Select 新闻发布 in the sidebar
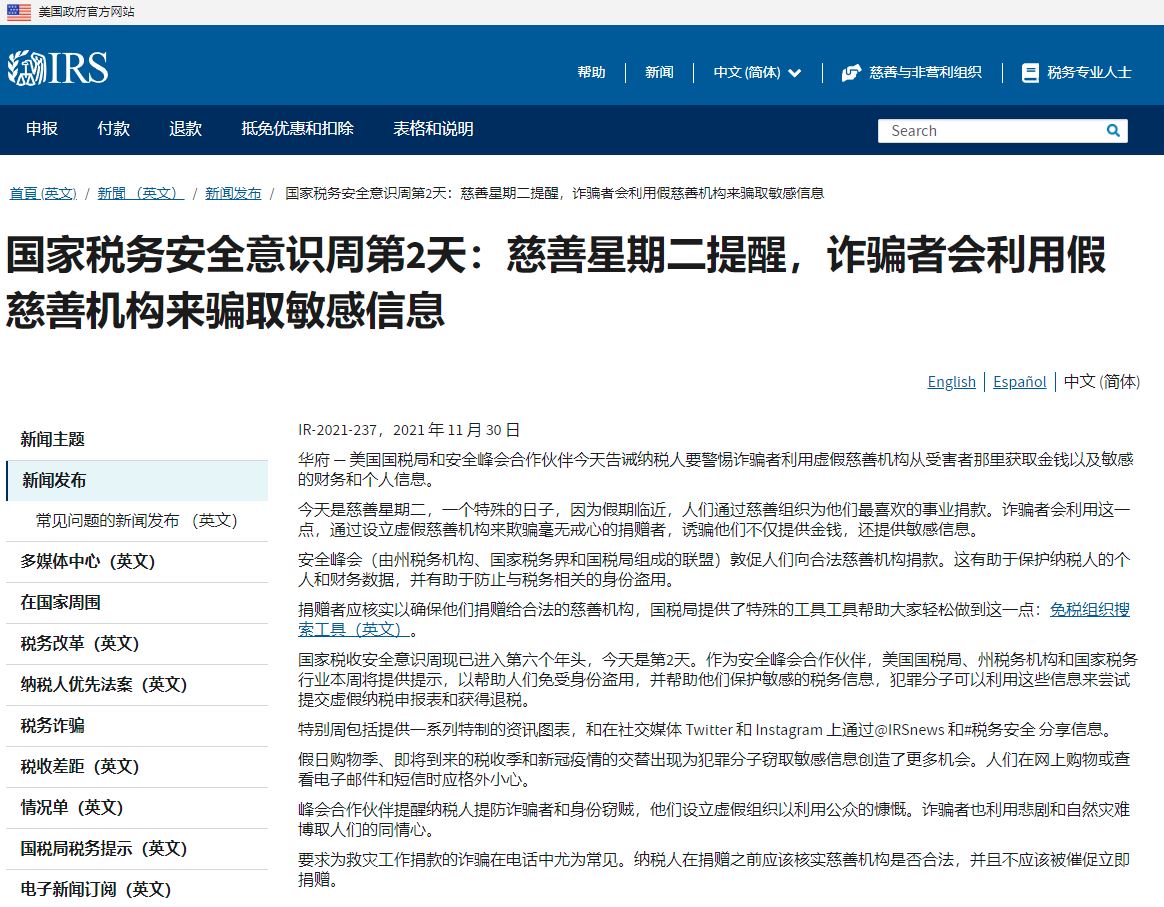This screenshot has width=1164, height=907. (54, 481)
